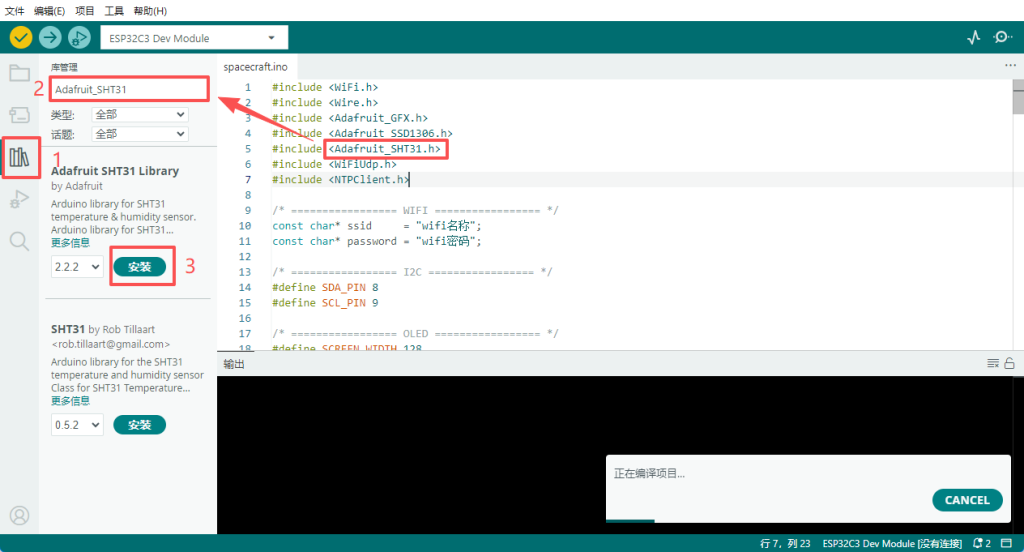Open the 类型 filter dropdown
This screenshot has width=1024, height=552.
point(139,115)
